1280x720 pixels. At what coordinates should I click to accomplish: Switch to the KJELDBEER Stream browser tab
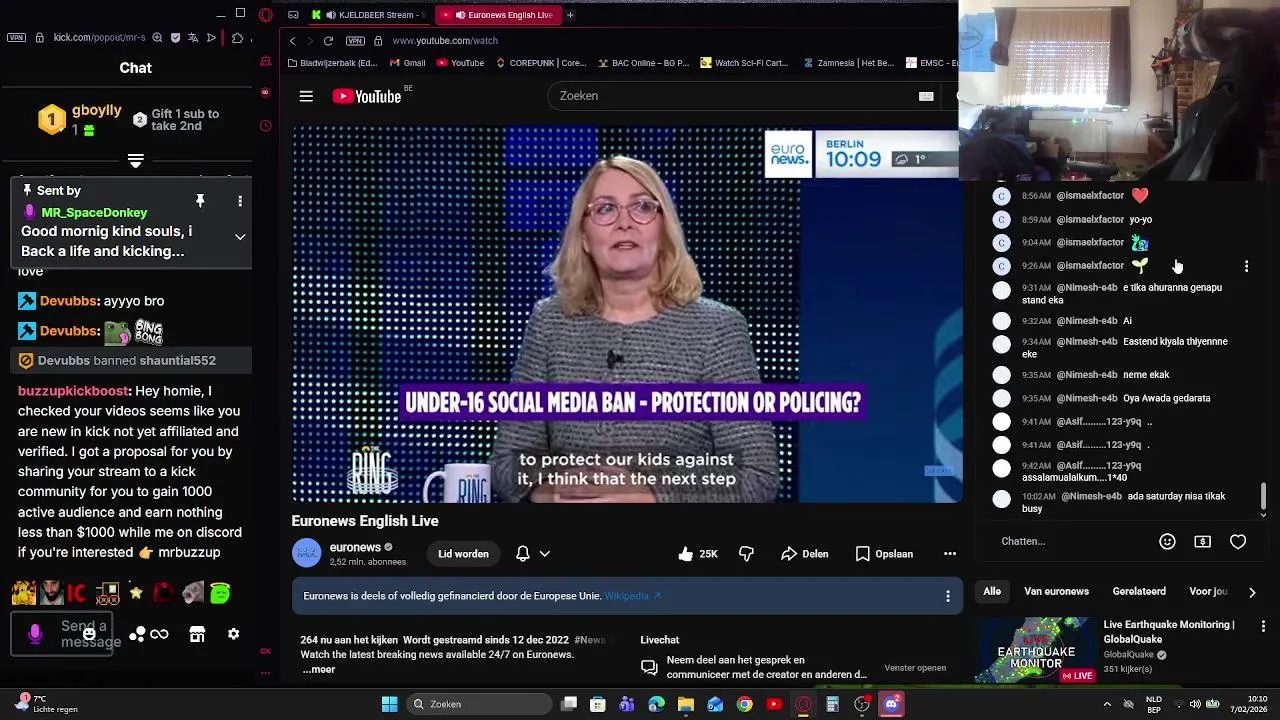tap(368, 15)
